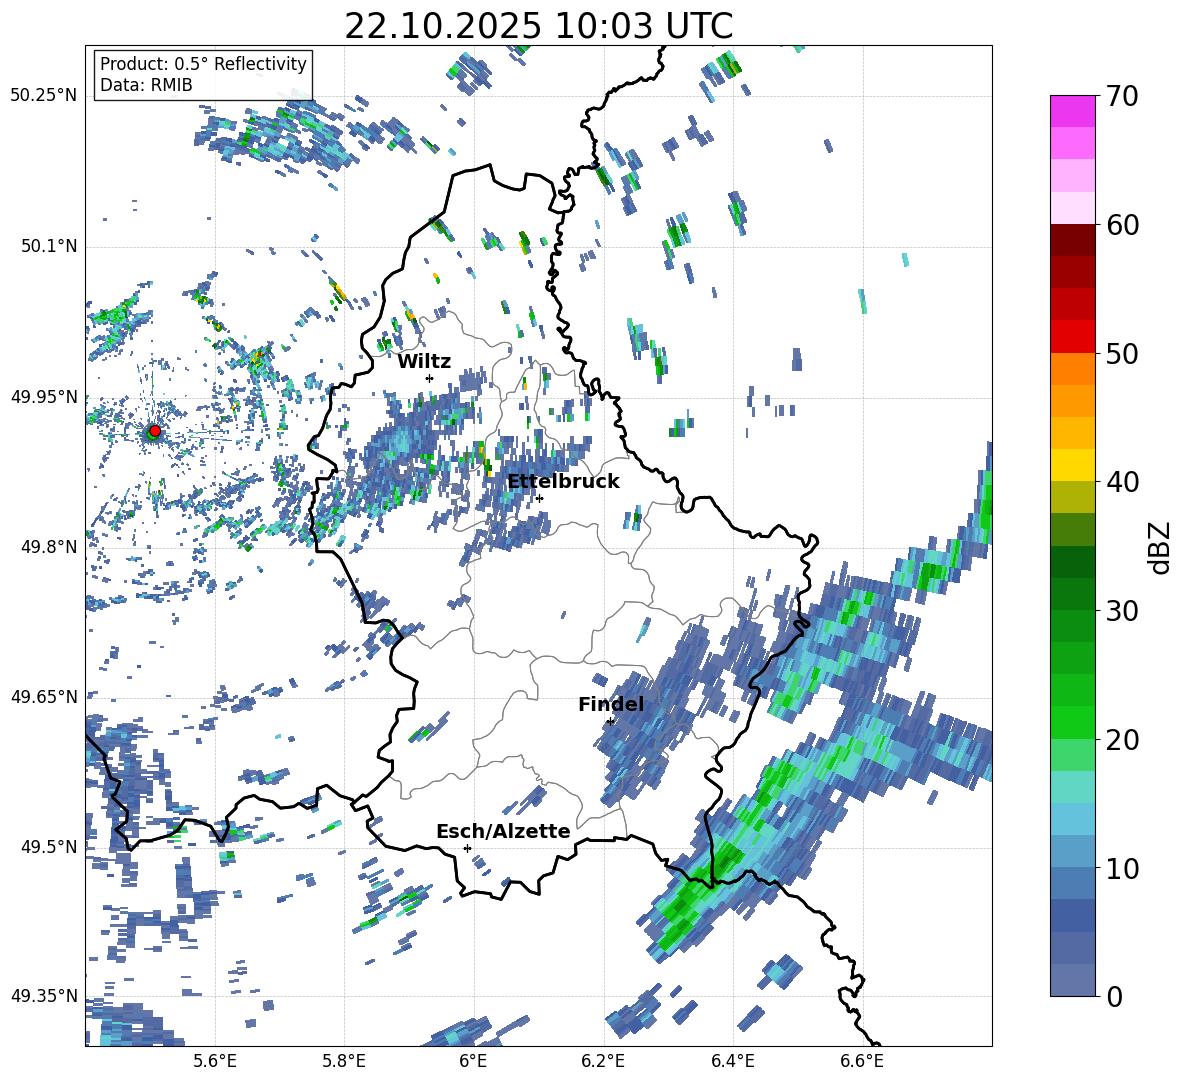
Task: Click the colorbar tick value 30
Action: 1122,611
